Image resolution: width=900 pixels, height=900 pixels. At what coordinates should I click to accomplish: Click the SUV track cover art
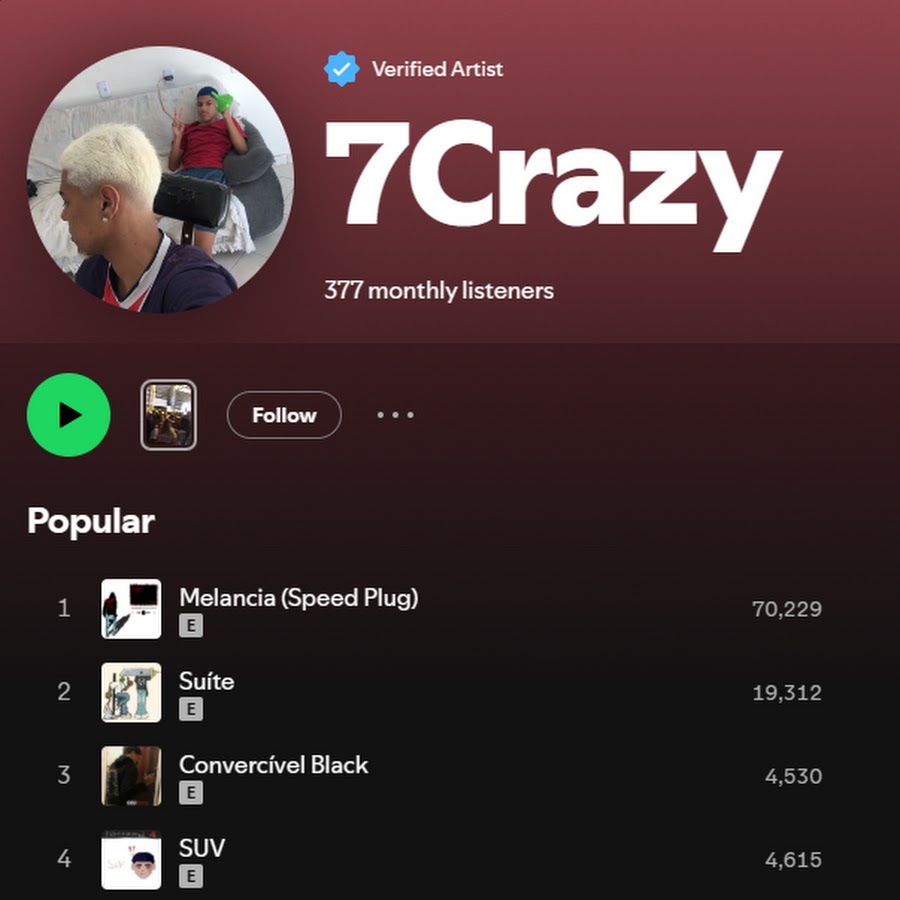(x=131, y=860)
